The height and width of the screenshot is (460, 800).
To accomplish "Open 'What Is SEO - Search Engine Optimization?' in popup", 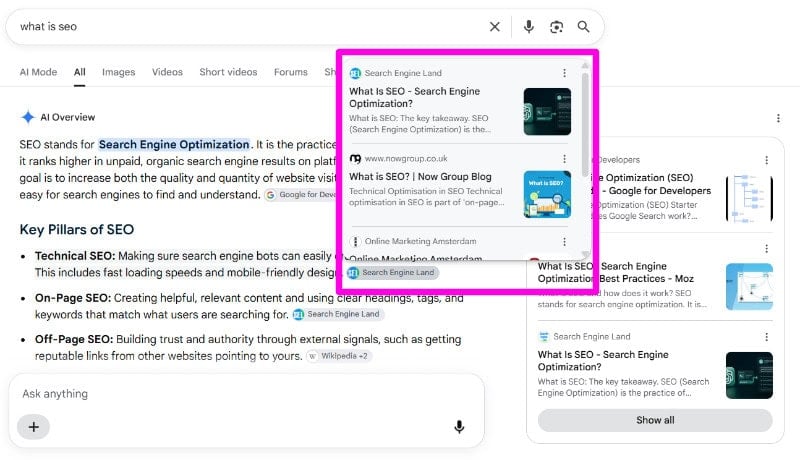I will pyautogui.click(x=414, y=97).
